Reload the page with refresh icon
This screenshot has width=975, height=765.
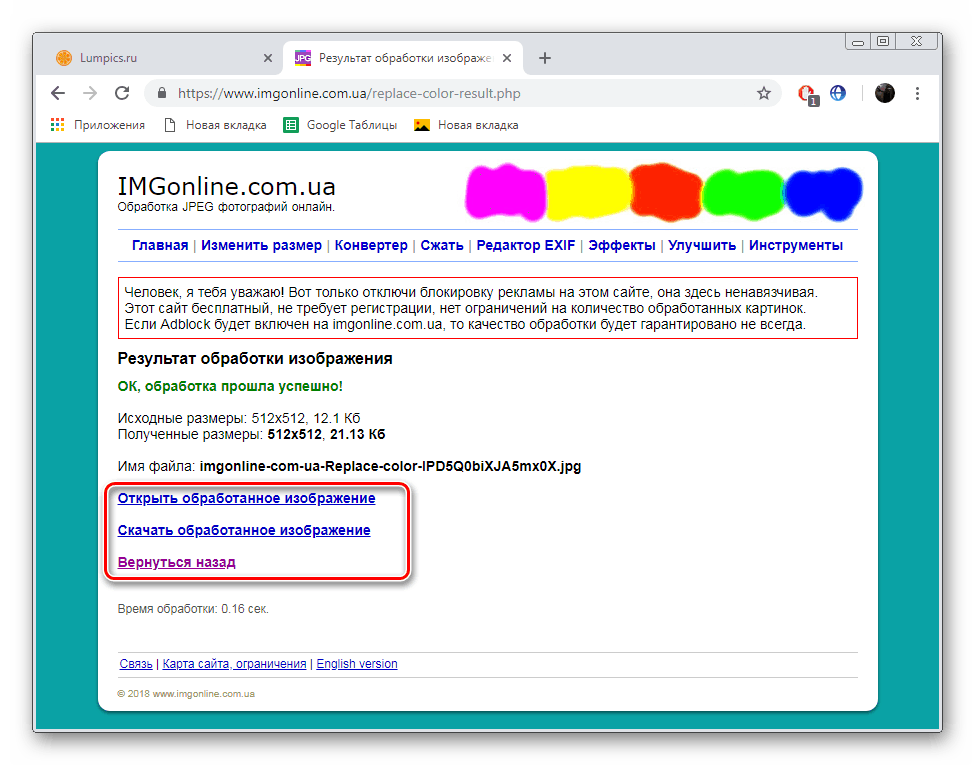pyautogui.click(x=122, y=93)
